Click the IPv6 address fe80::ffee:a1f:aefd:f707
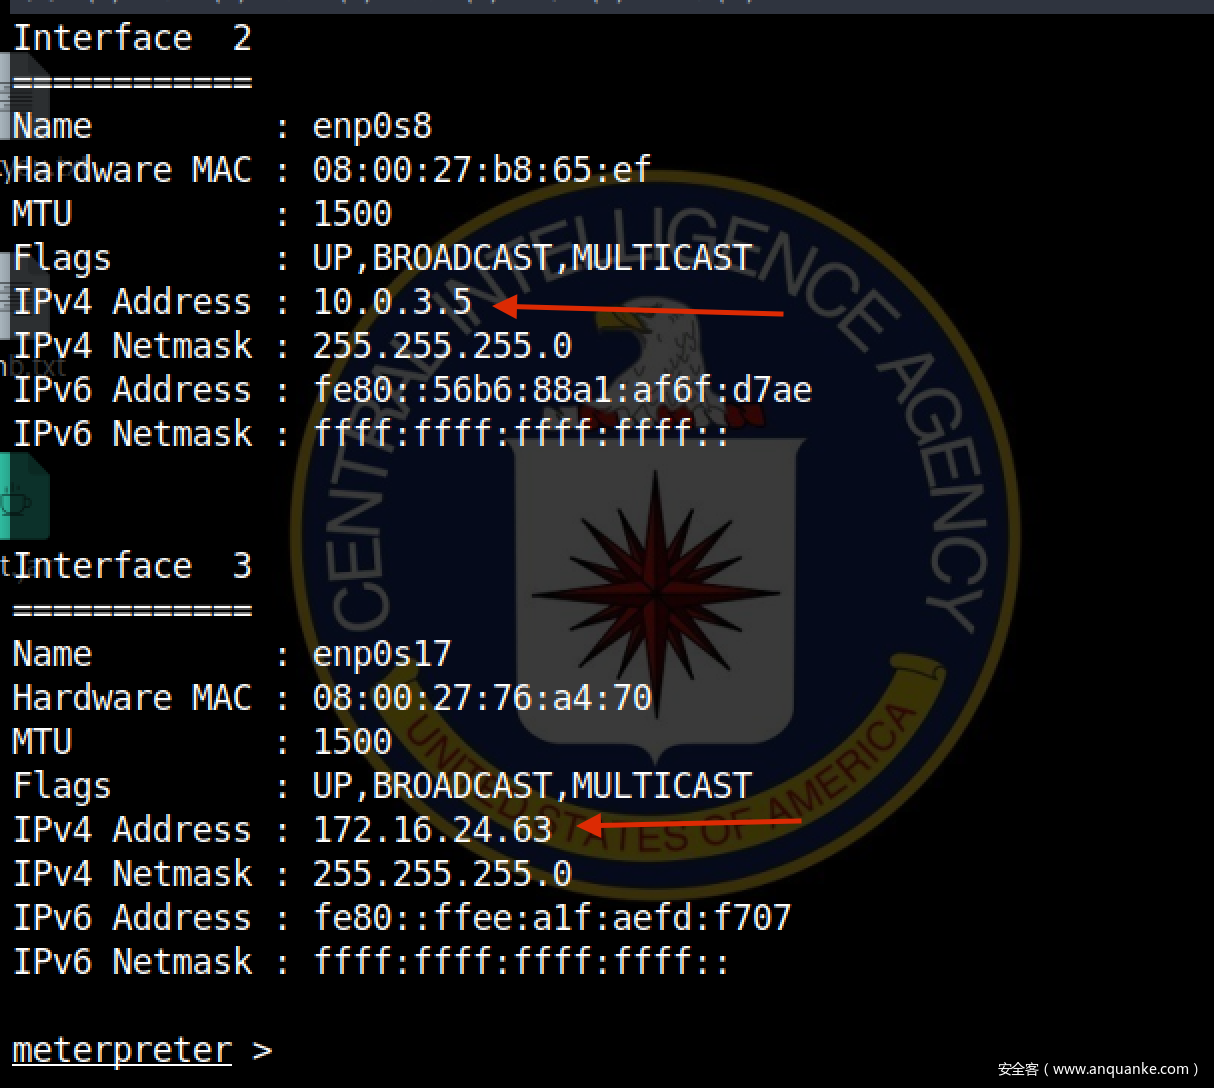This screenshot has width=1214, height=1088. click(x=552, y=917)
